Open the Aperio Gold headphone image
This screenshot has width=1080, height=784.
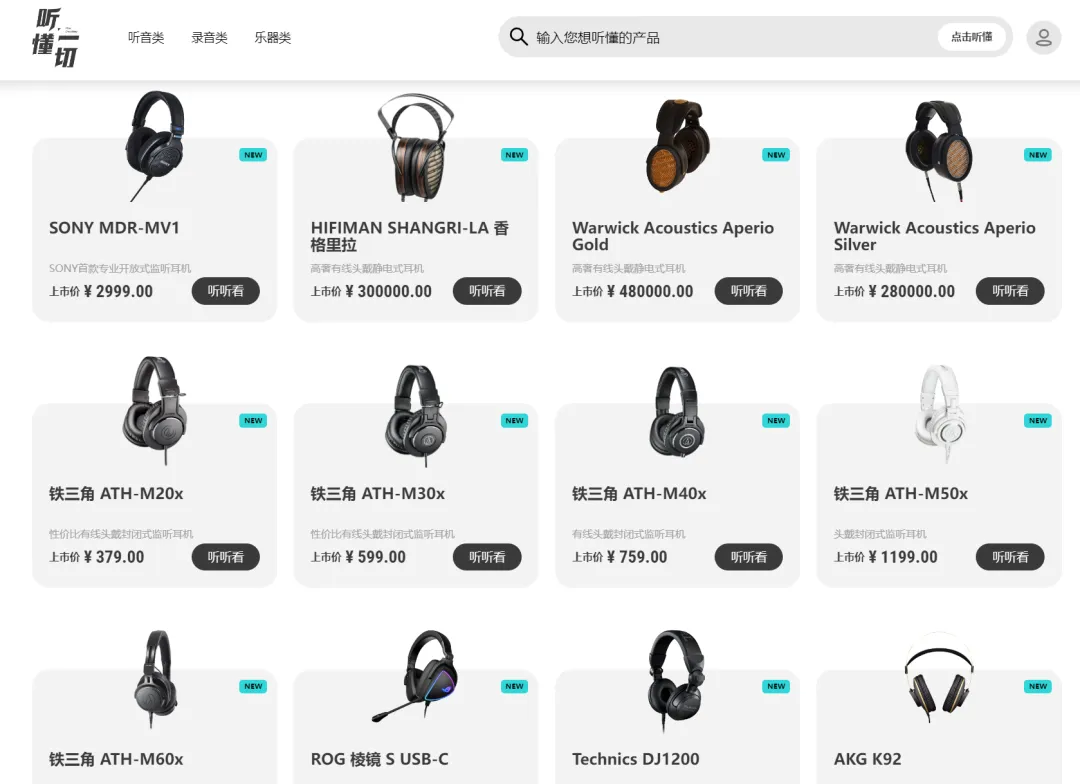tap(678, 147)
